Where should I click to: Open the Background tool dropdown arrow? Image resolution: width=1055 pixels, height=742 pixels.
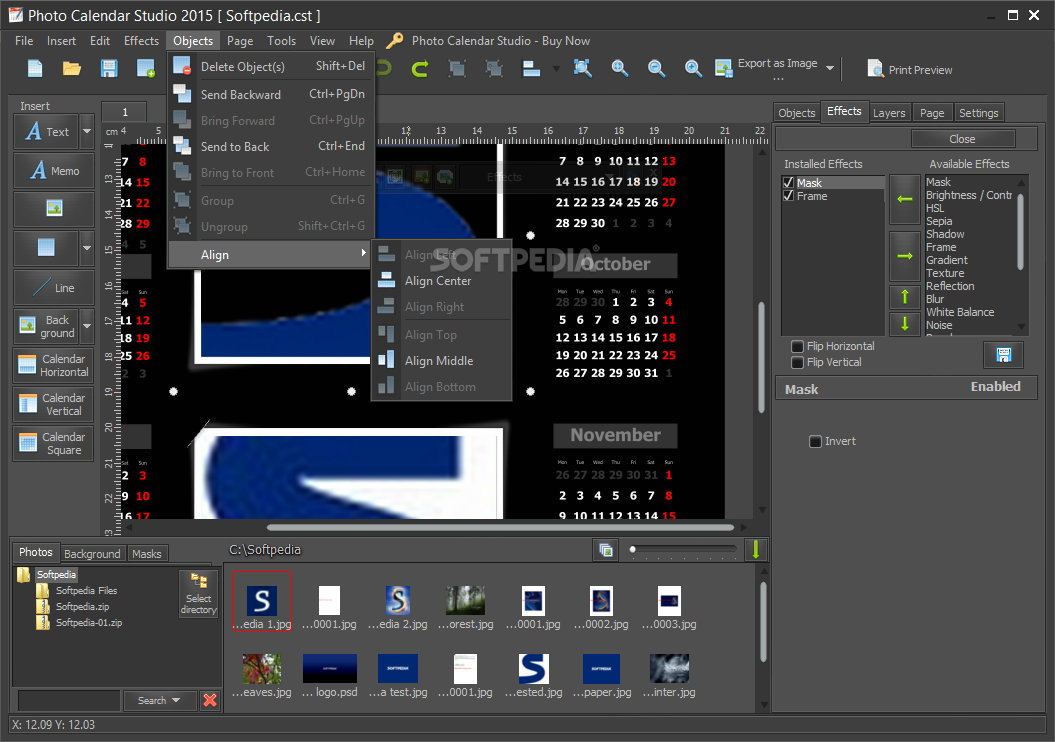pyautogui.click(x=87, y=326)
